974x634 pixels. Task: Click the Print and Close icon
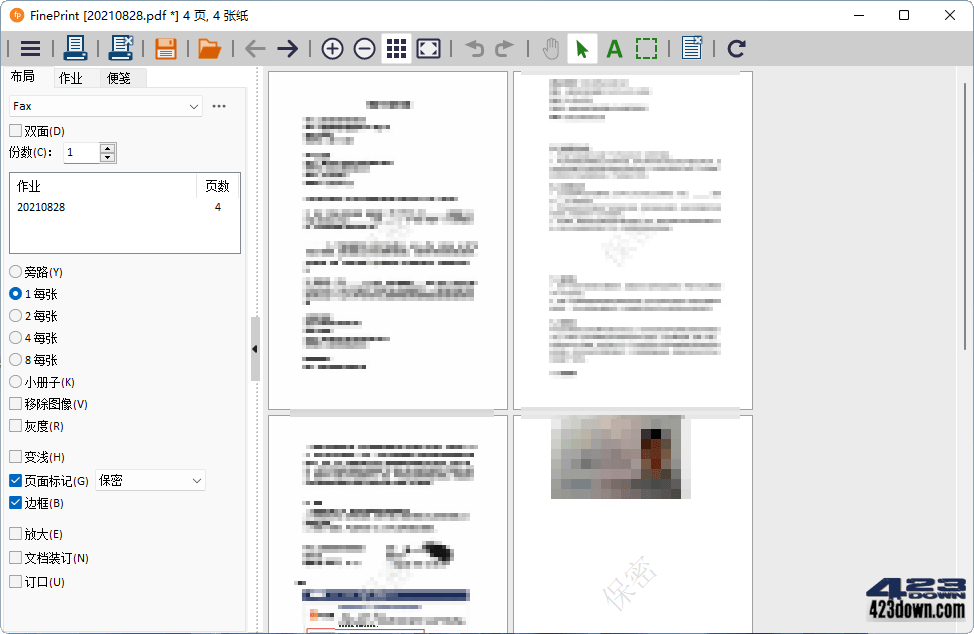119,47
